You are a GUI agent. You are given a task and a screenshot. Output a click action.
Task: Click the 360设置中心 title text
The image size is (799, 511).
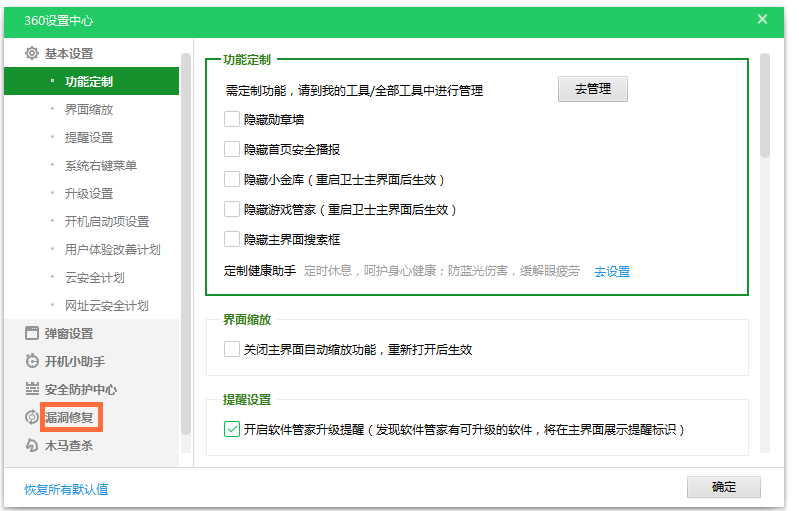(59, 21)
